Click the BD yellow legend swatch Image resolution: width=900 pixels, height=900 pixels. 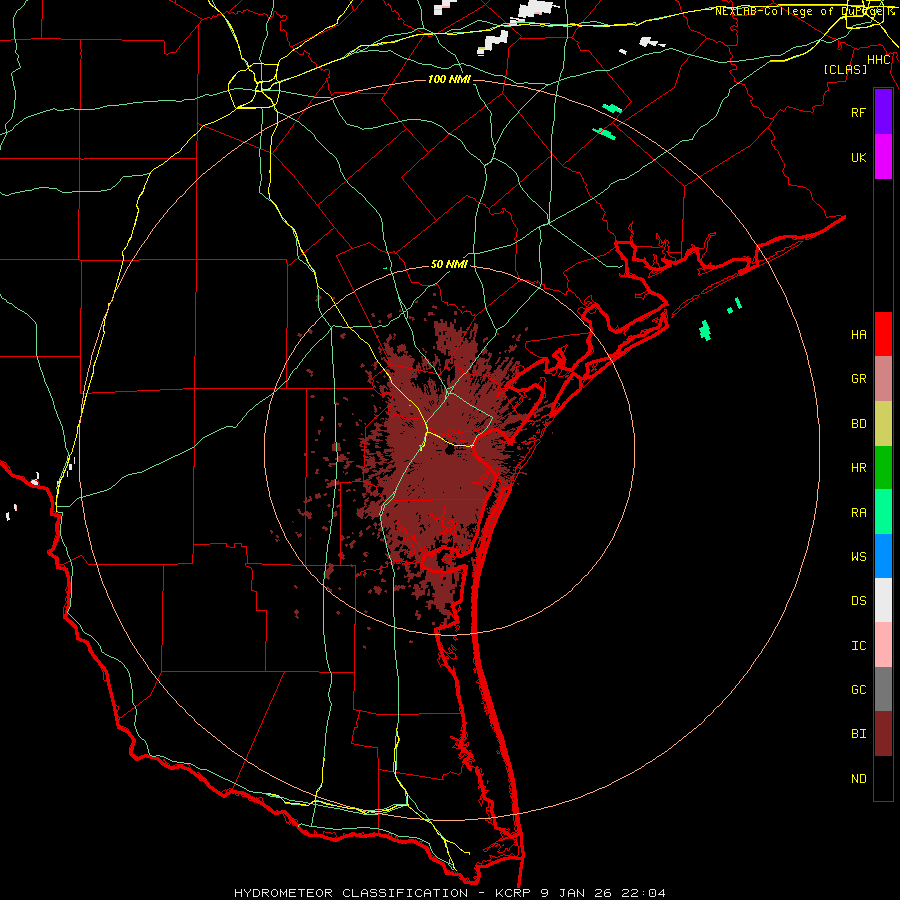tap(883, 424)
